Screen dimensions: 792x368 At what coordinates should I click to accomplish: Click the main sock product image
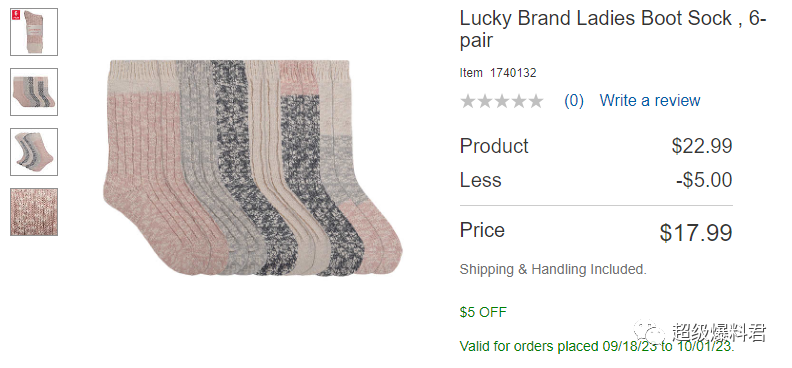(x=253, y=168)
